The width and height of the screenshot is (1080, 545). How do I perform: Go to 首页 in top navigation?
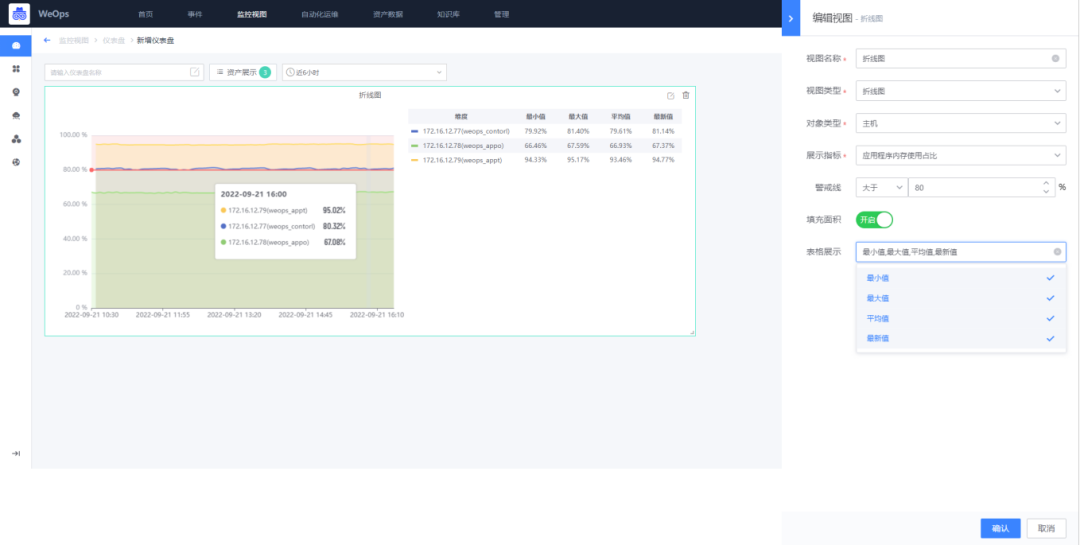(145, 14)
